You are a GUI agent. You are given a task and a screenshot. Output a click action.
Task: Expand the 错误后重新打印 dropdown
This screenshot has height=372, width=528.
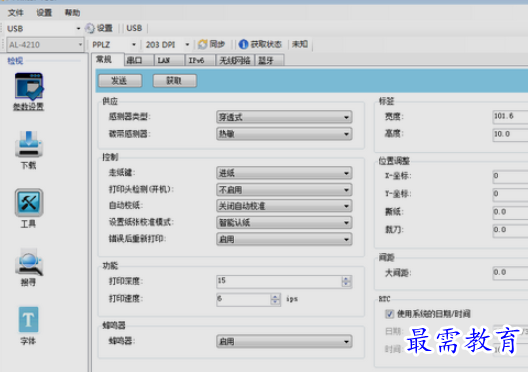[284, 239]
